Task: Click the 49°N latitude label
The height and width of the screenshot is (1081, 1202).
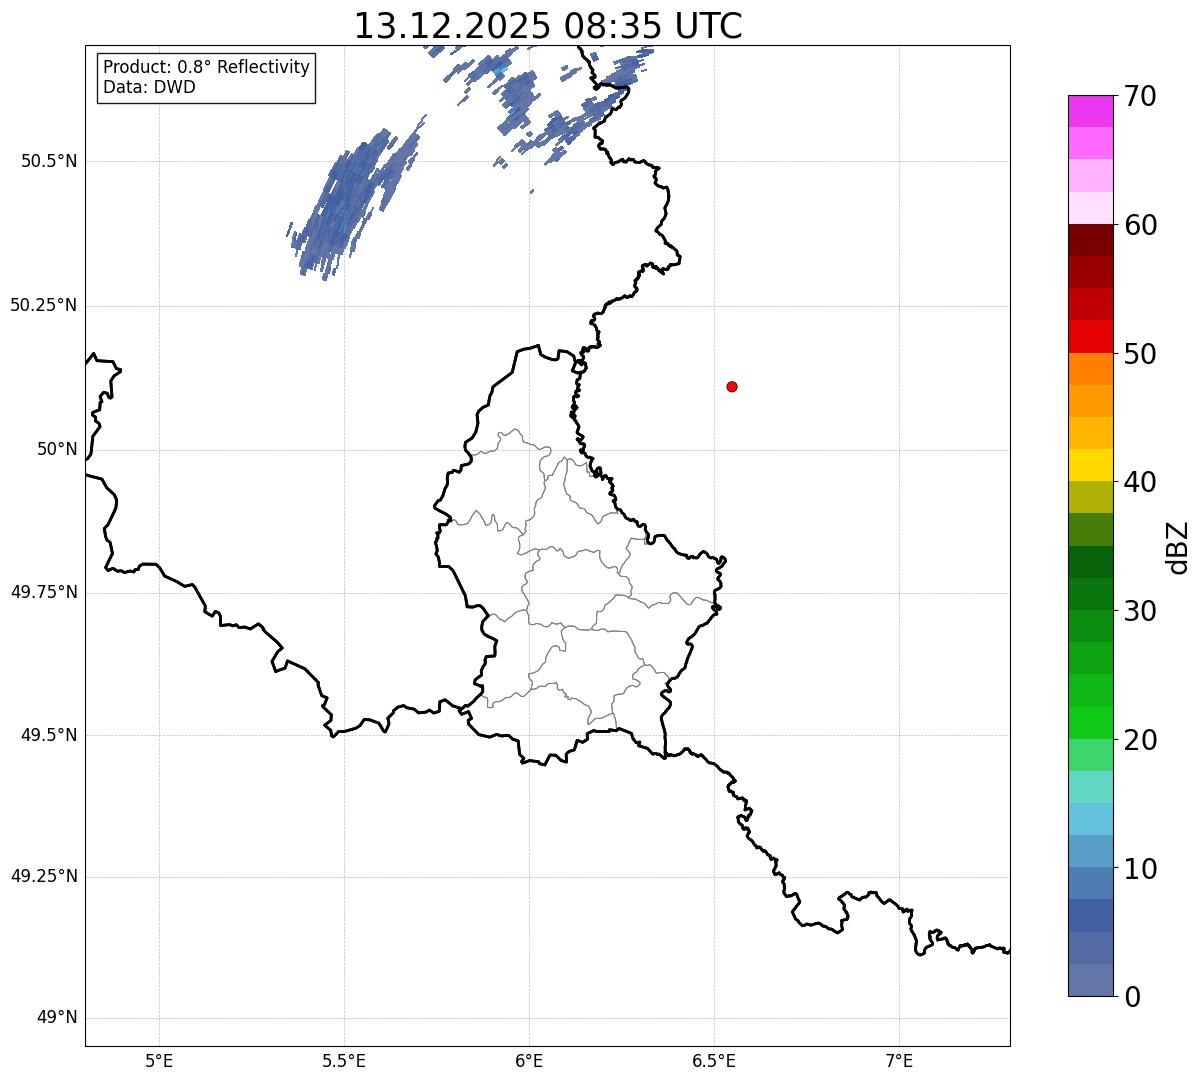Action: click(x=57, y=1018)
